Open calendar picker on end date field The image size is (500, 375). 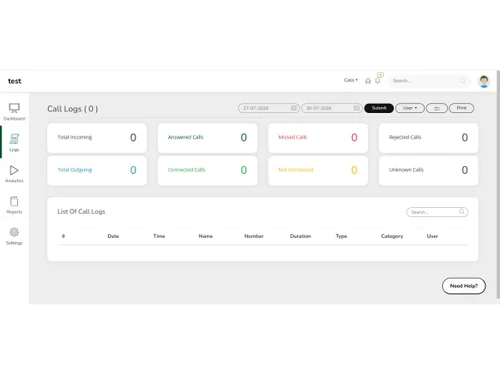[357, 108]
